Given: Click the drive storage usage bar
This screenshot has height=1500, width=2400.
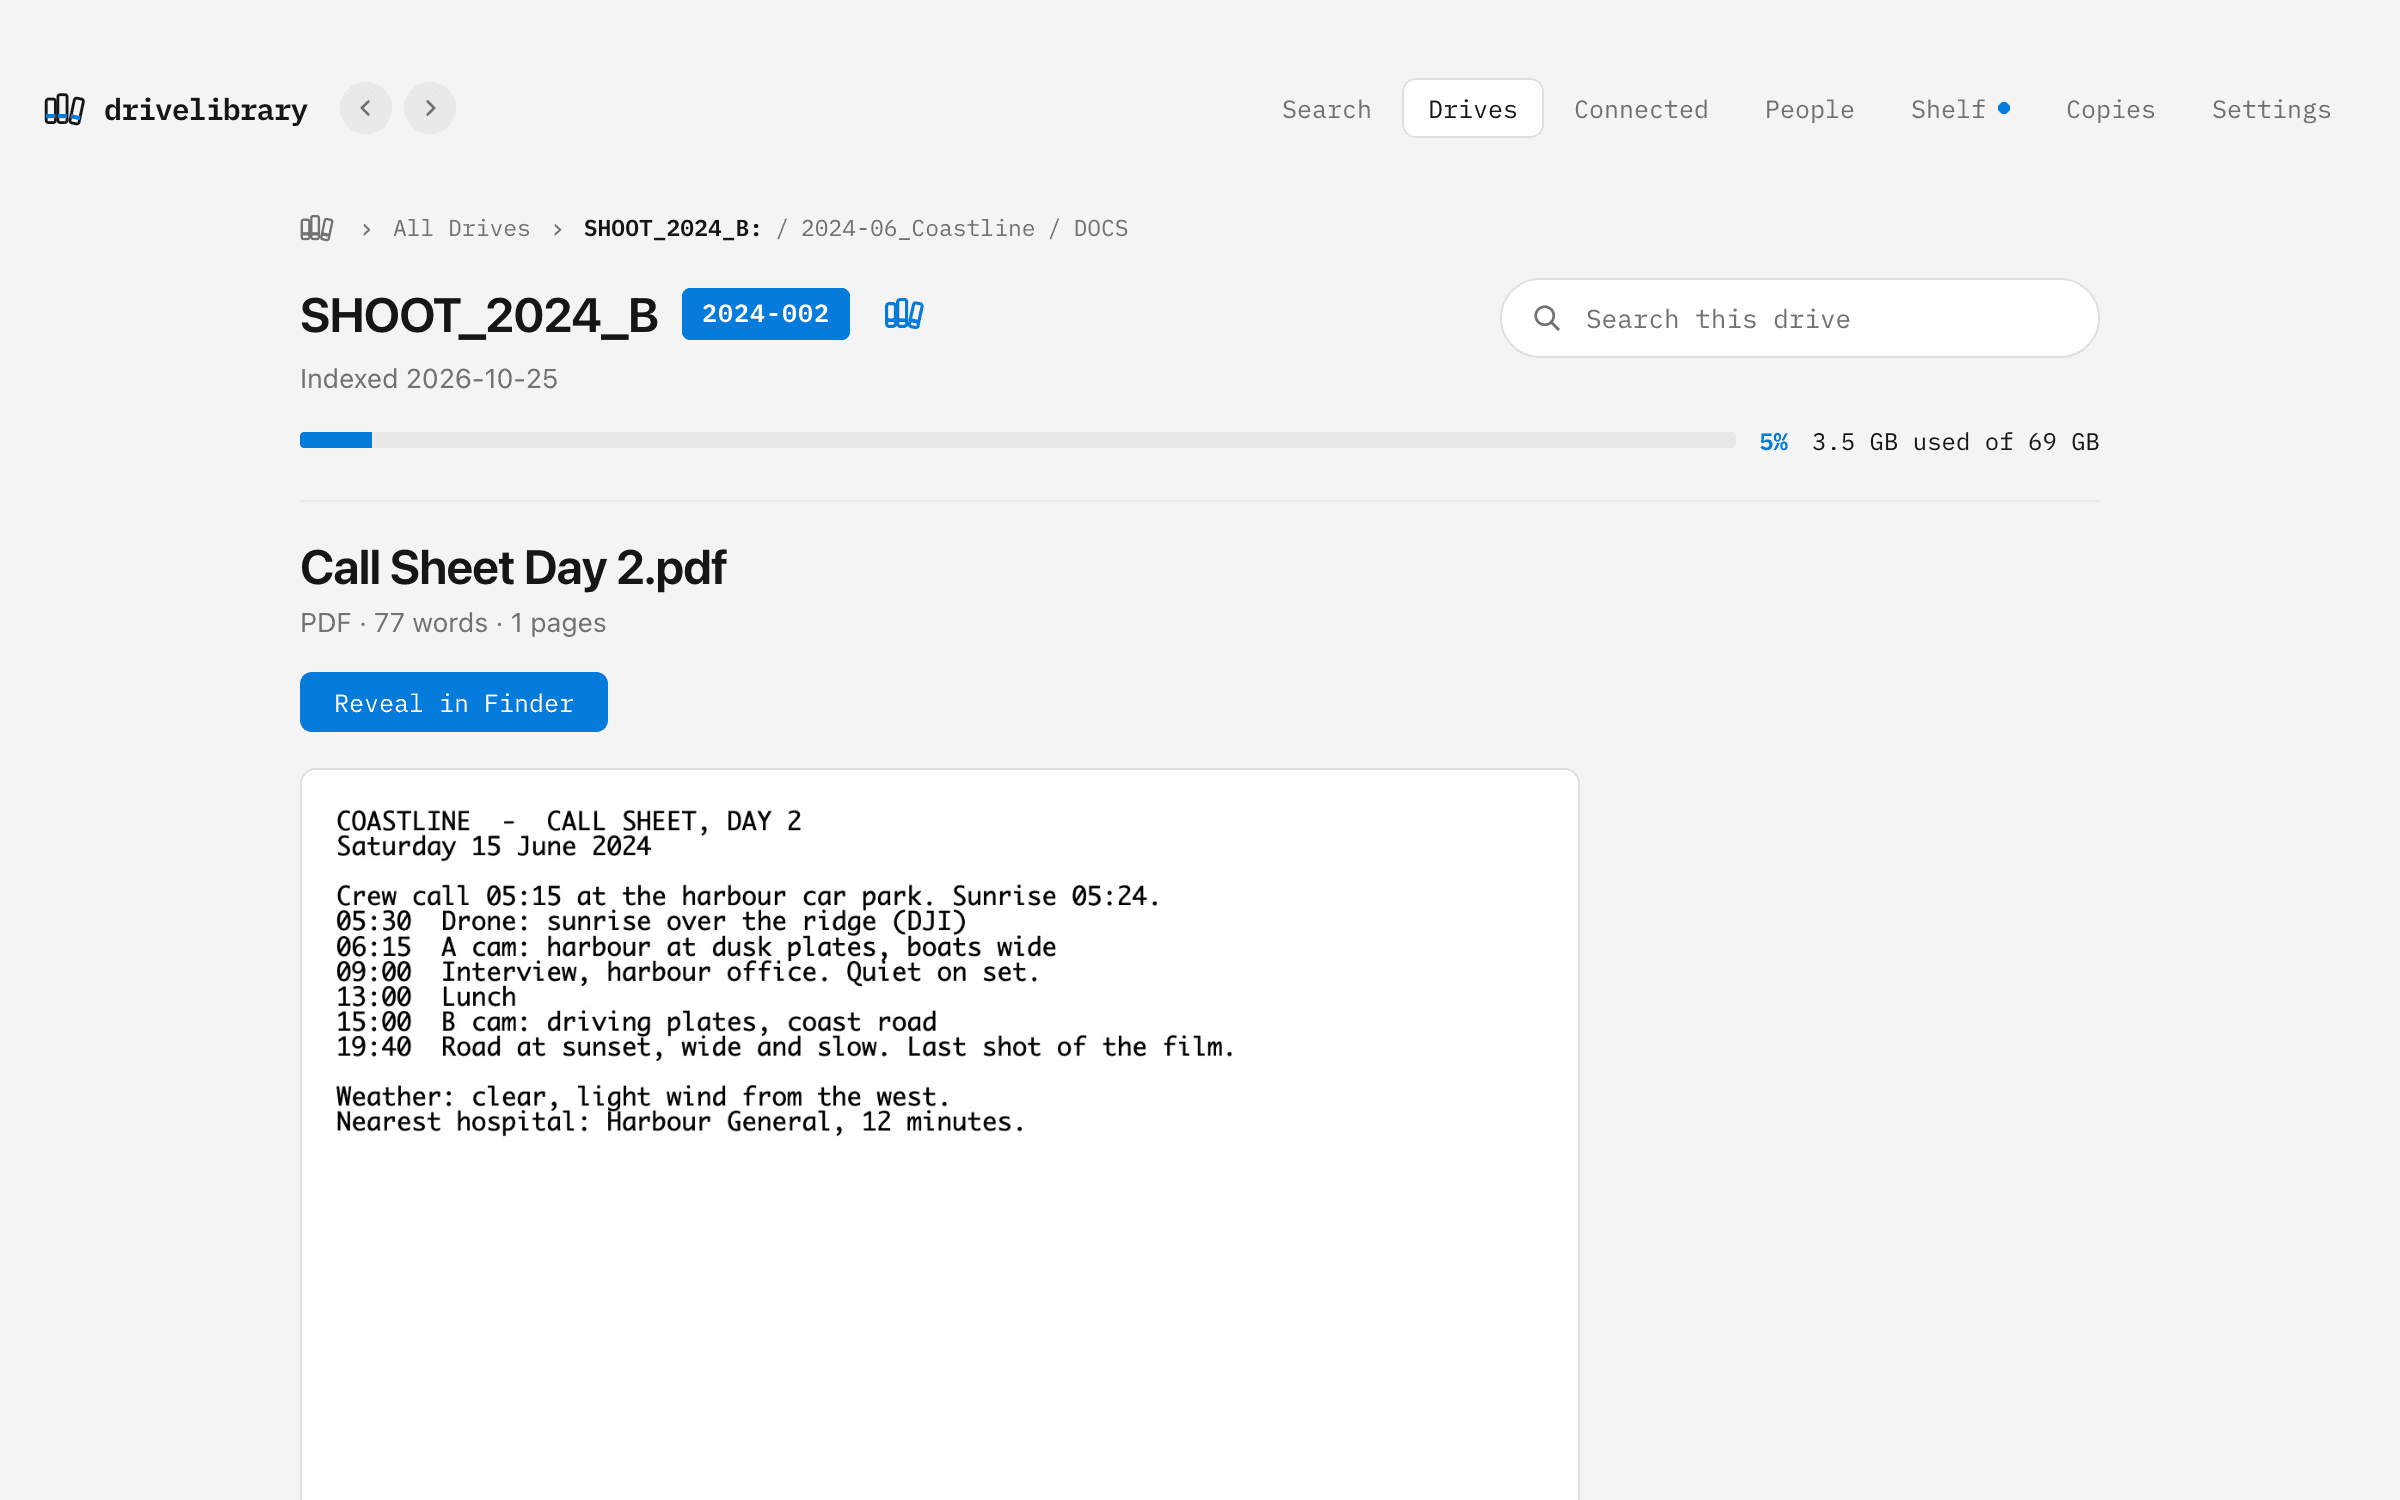Looking at the screenshot, I should (x=1017, y=440).
